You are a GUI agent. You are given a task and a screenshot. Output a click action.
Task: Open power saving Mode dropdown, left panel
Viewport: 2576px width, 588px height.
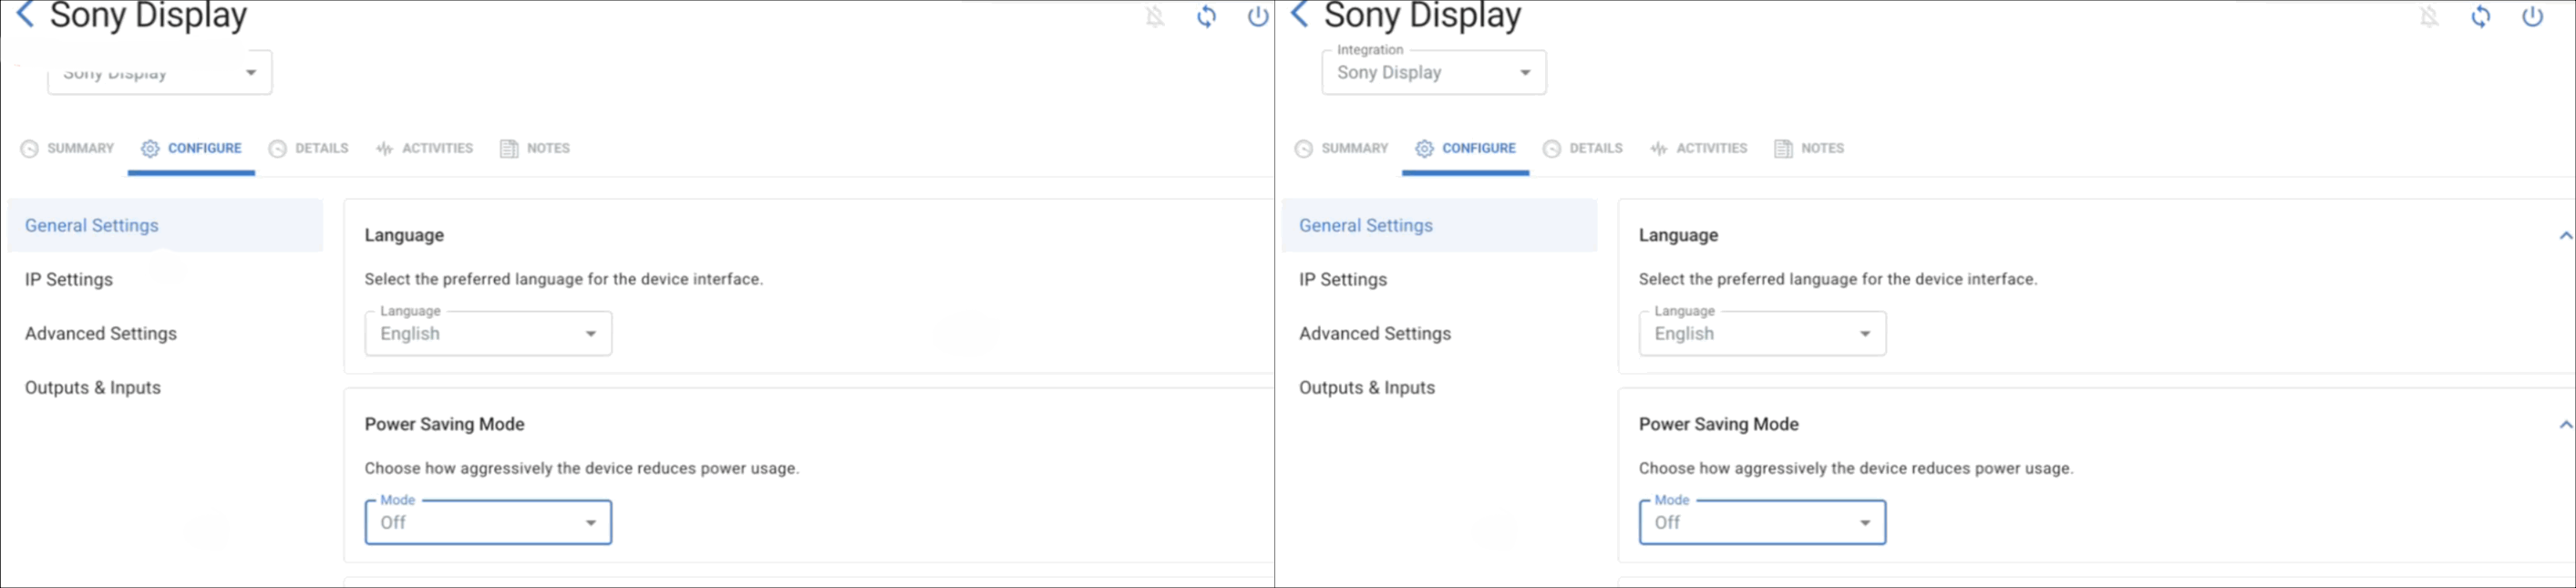coord(488,522)
